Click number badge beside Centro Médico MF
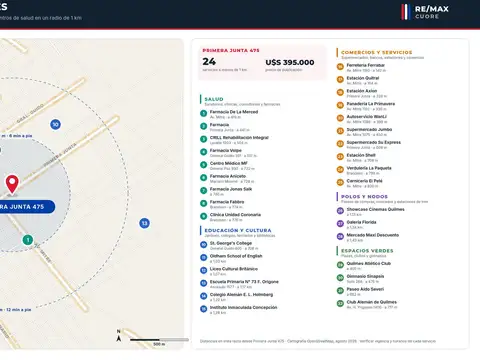Image resolution: width=480 pixels, height=360 pixels. [203, 165]
